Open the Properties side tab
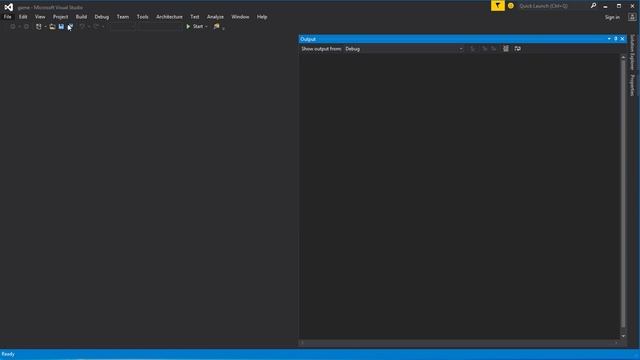The width and height of the screenshot is (640, 360). [632, 85]
